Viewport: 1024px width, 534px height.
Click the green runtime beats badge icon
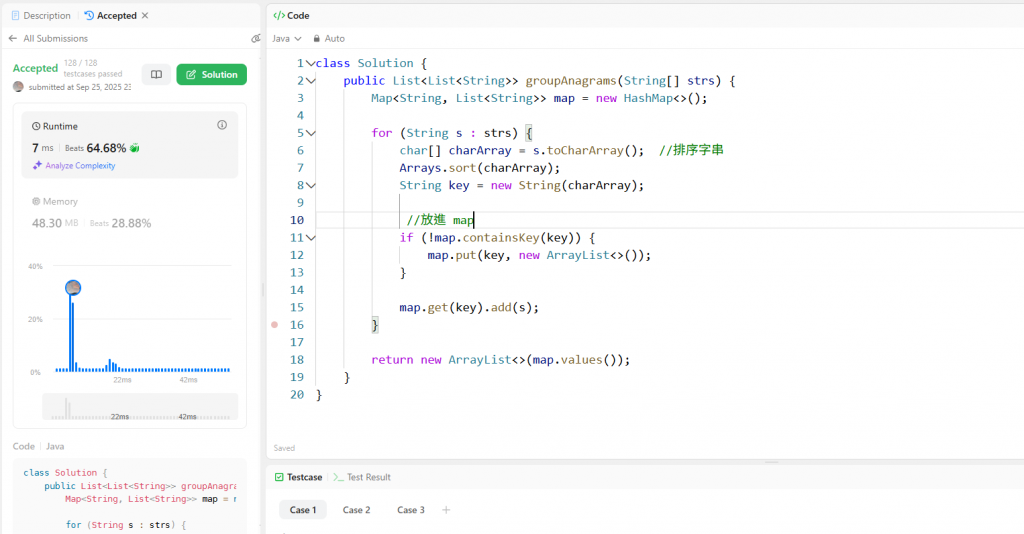[x=135, y=148]
